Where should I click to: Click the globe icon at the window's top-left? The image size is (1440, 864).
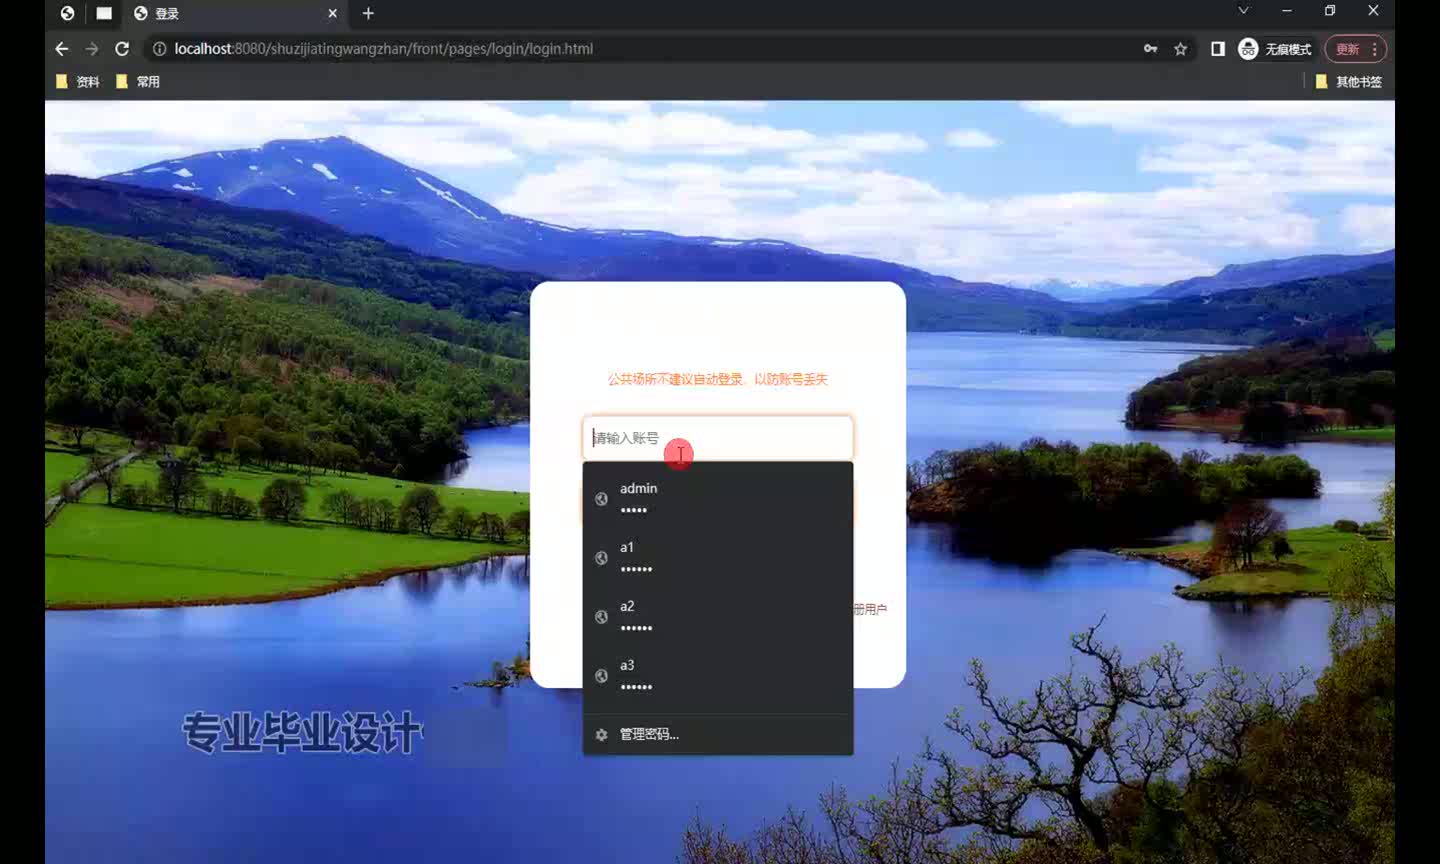[x=67, y=13]
